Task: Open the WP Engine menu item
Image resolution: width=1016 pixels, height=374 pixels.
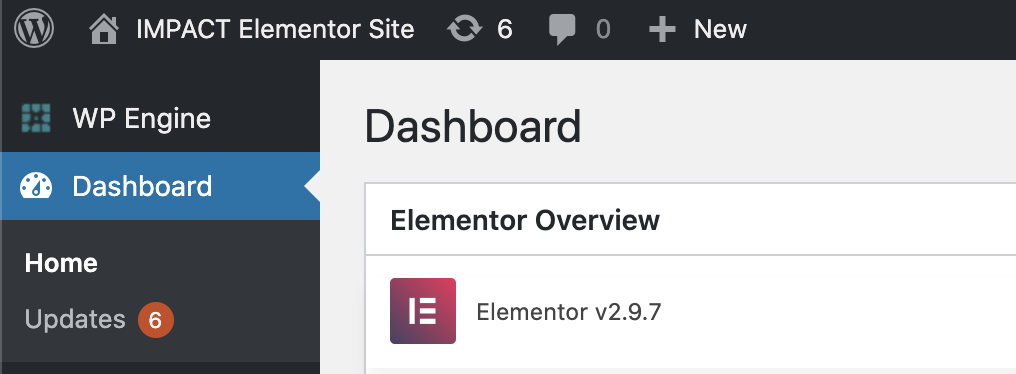Action: point(160,119)
